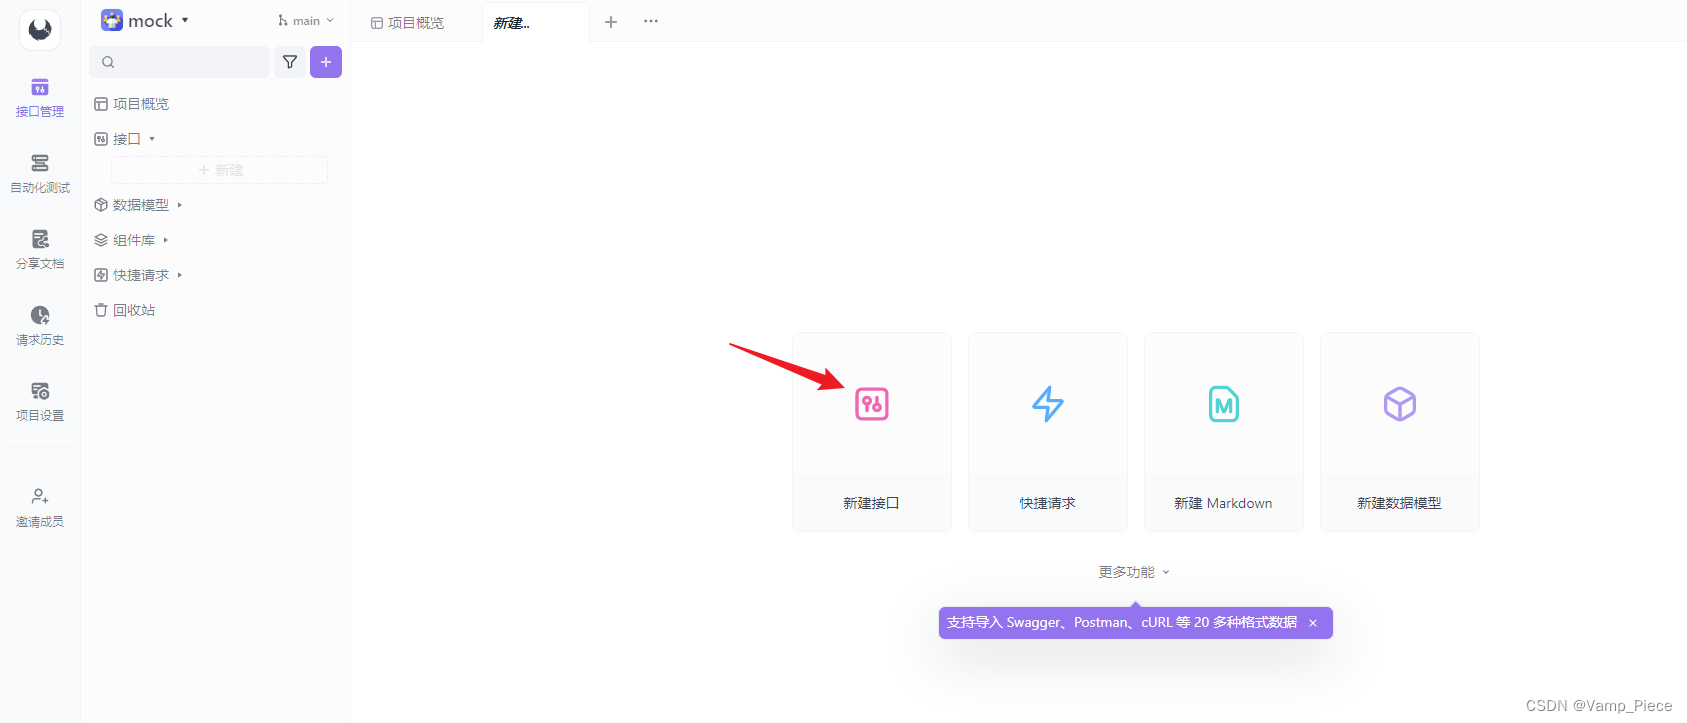
Task: Focus the sidebar search field
Action: pyautogui.click(x=180, y=62)
